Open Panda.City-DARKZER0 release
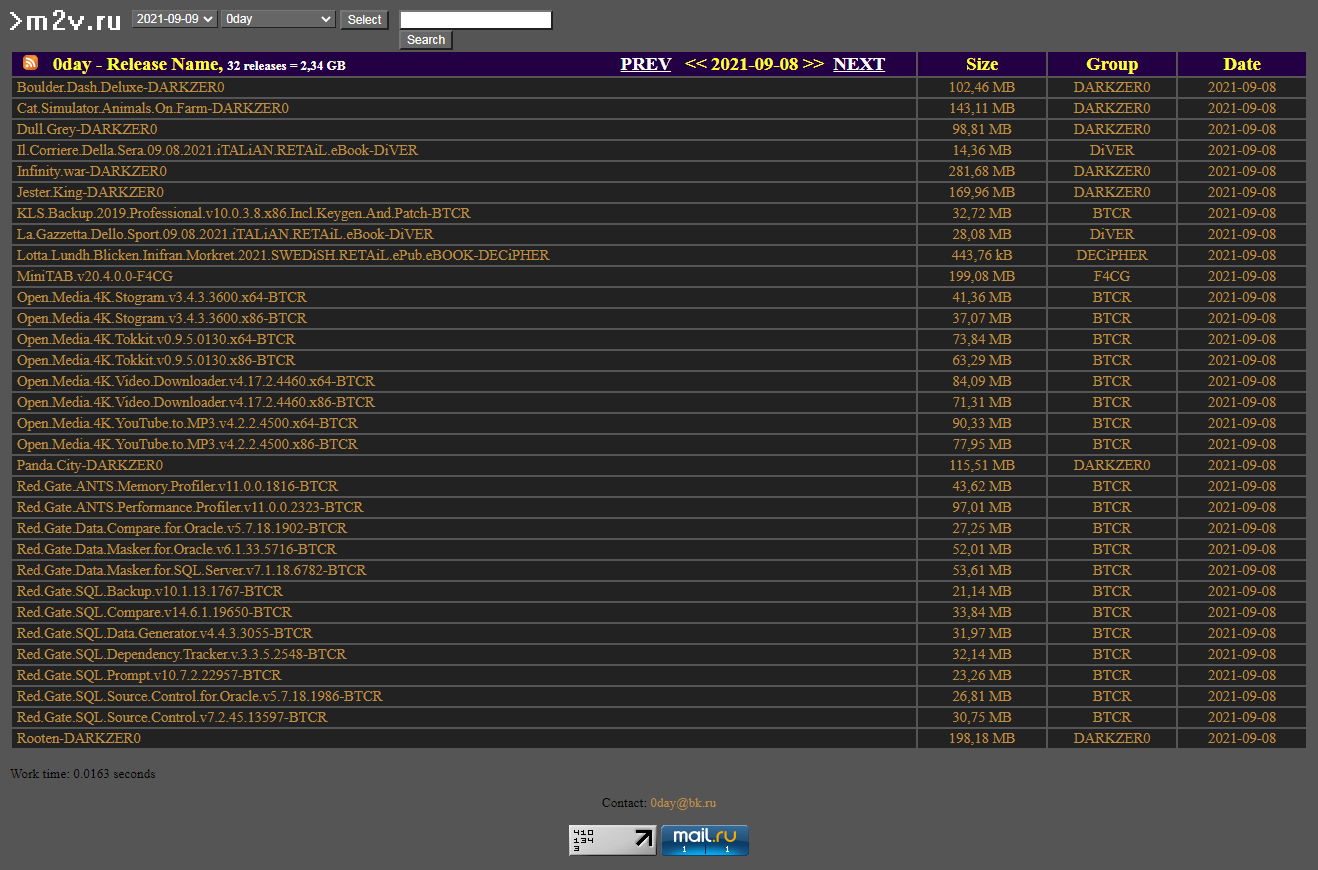 (x=90, y=465)
